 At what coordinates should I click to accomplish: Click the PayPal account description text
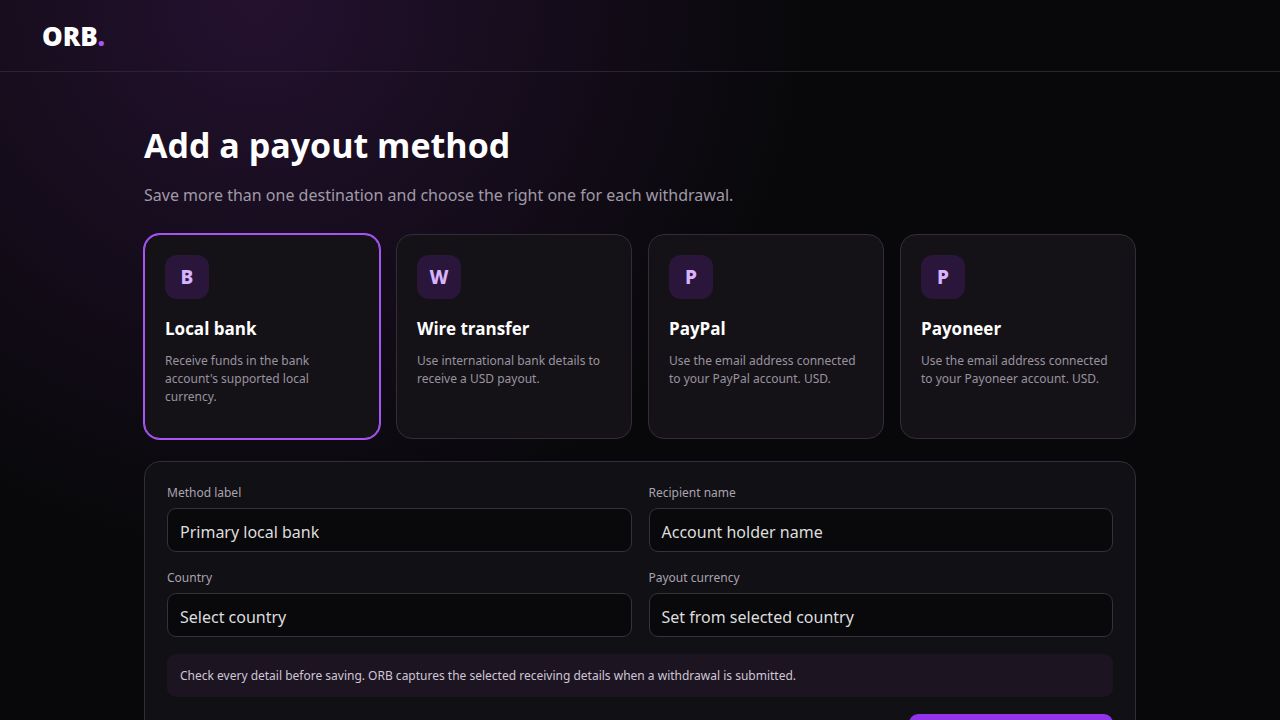point(762,370)
